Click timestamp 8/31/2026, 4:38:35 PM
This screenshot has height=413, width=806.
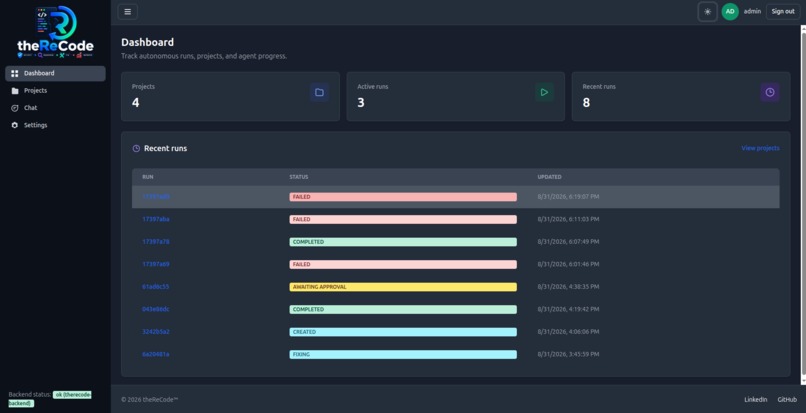point(568,287)
